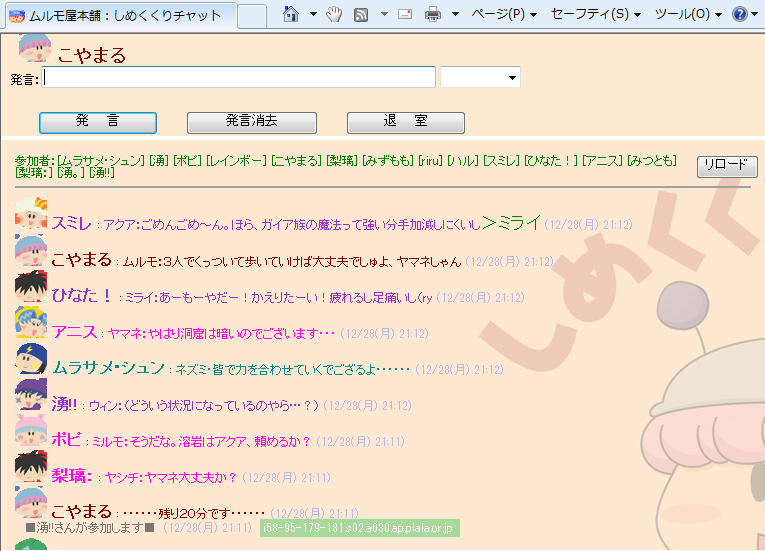765x551 pixels.
Task: Expand the Help icon dropdown arrow
Action: [754, 15]
